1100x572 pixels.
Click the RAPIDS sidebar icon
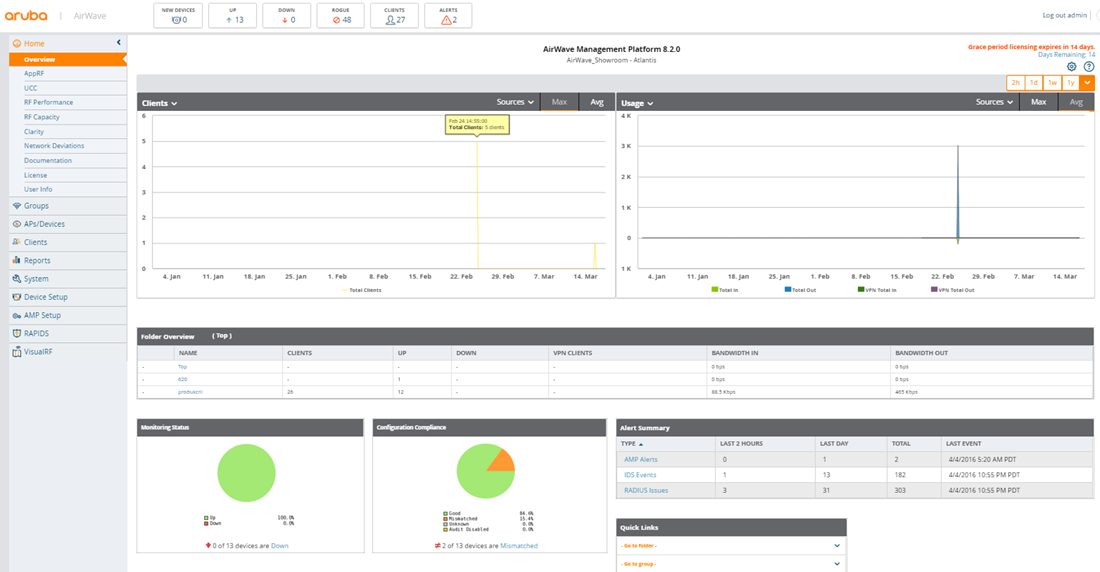[x=17, y=333]
